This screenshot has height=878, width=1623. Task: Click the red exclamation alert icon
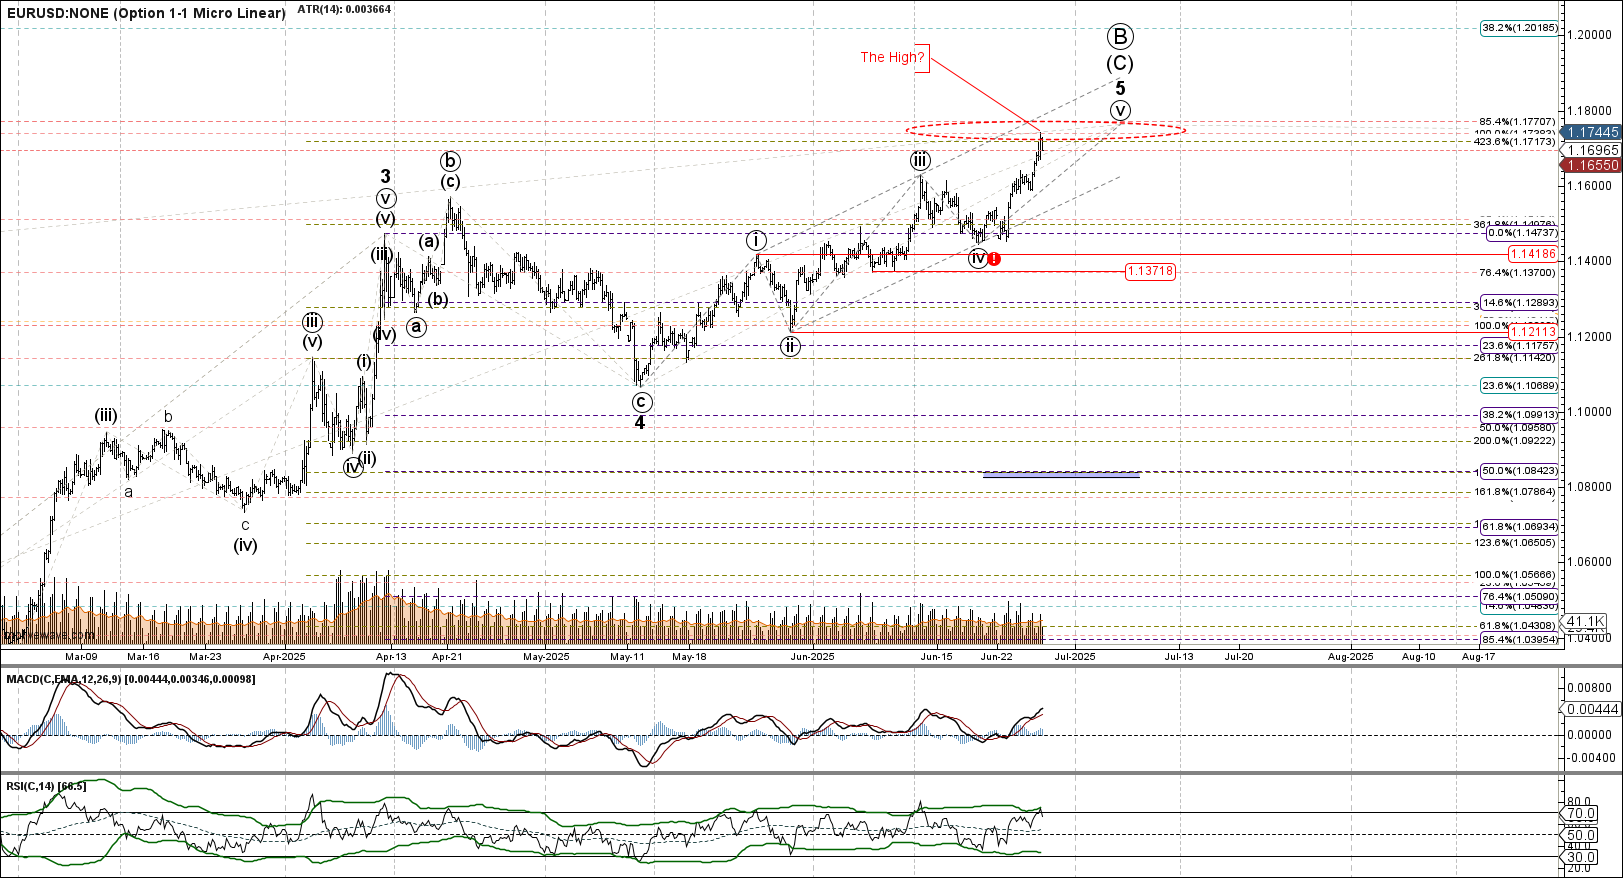click(x=995, y=259)
